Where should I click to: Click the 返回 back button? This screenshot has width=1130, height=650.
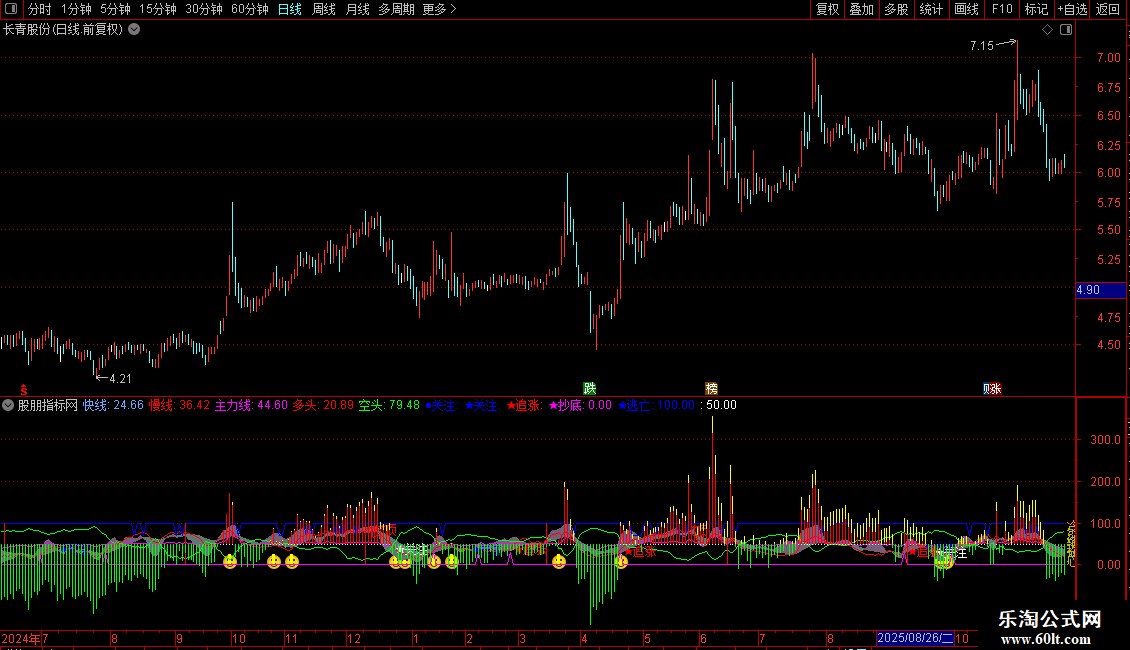(1108, 9)
